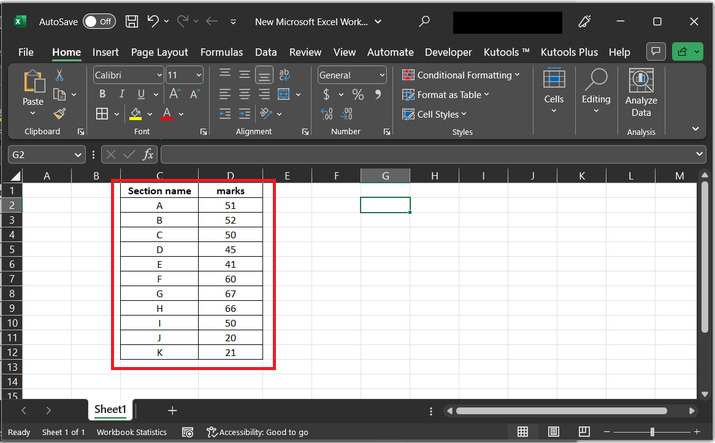Click the Format Painter brush icon

(59, 114)
